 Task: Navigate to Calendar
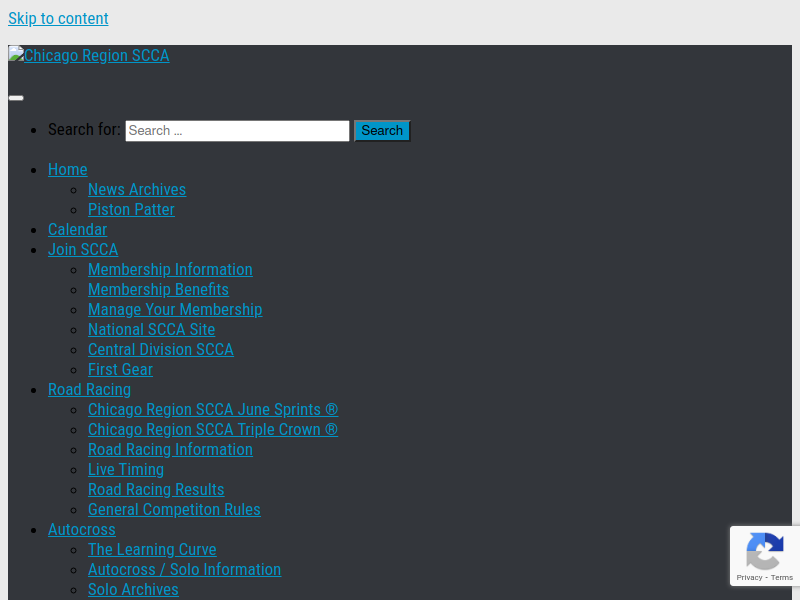(x=78, y=230)
